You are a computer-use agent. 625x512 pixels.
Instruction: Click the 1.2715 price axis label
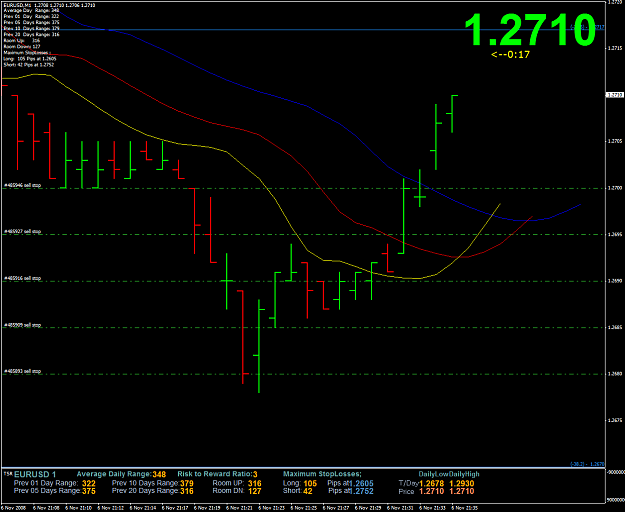[x=614, y=48]
